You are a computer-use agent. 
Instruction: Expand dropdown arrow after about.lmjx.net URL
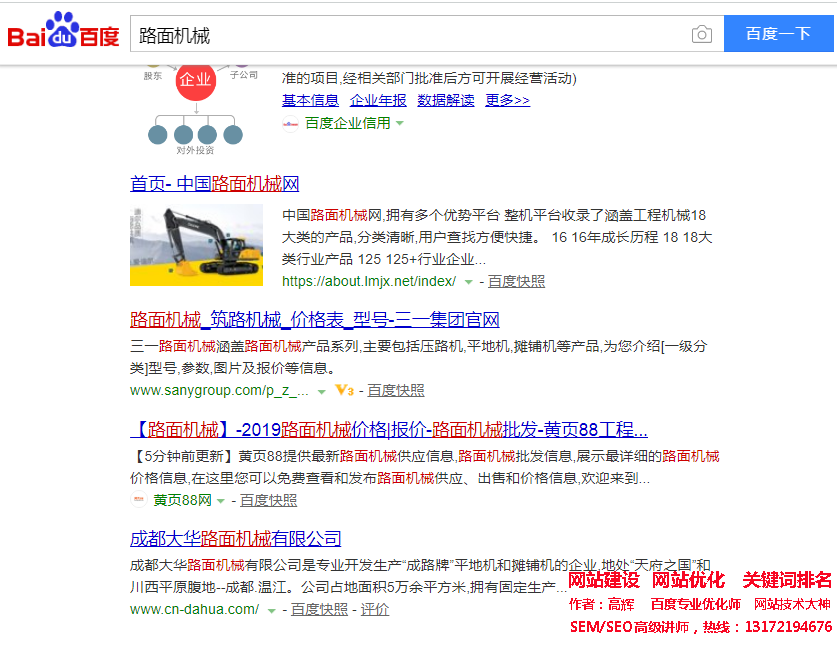(x=468, y=282)
